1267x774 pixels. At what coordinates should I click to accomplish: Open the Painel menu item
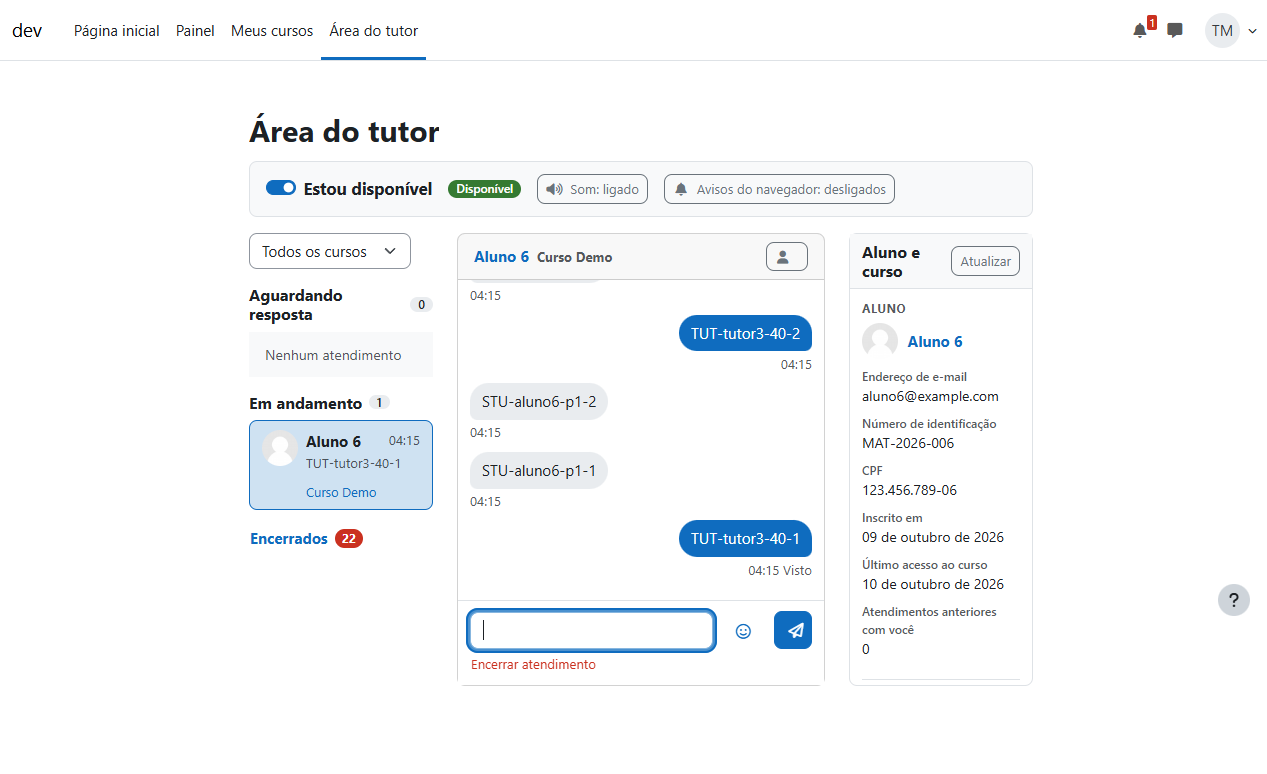(x=195, y=31)
